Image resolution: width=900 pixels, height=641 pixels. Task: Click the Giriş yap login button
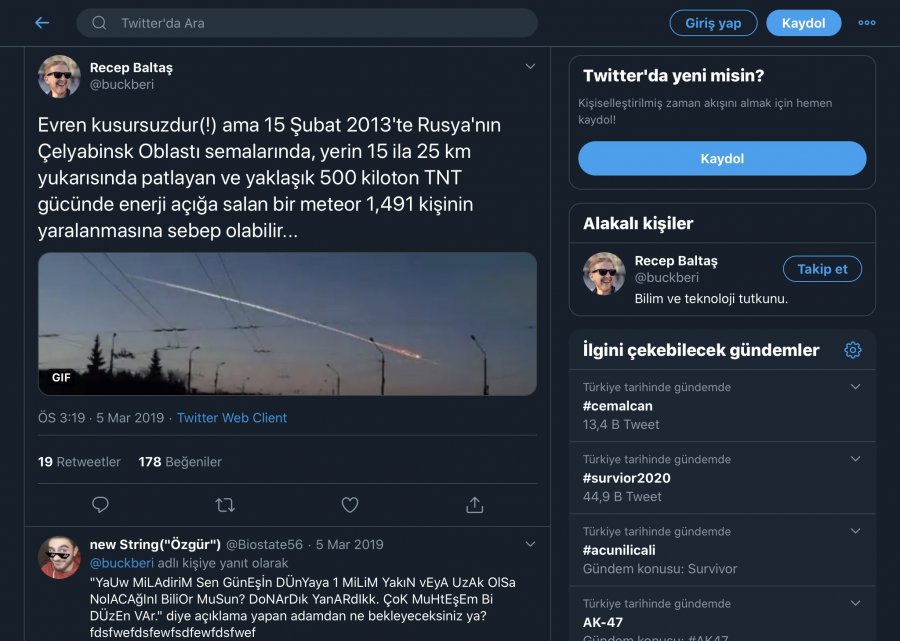(713, 23)
